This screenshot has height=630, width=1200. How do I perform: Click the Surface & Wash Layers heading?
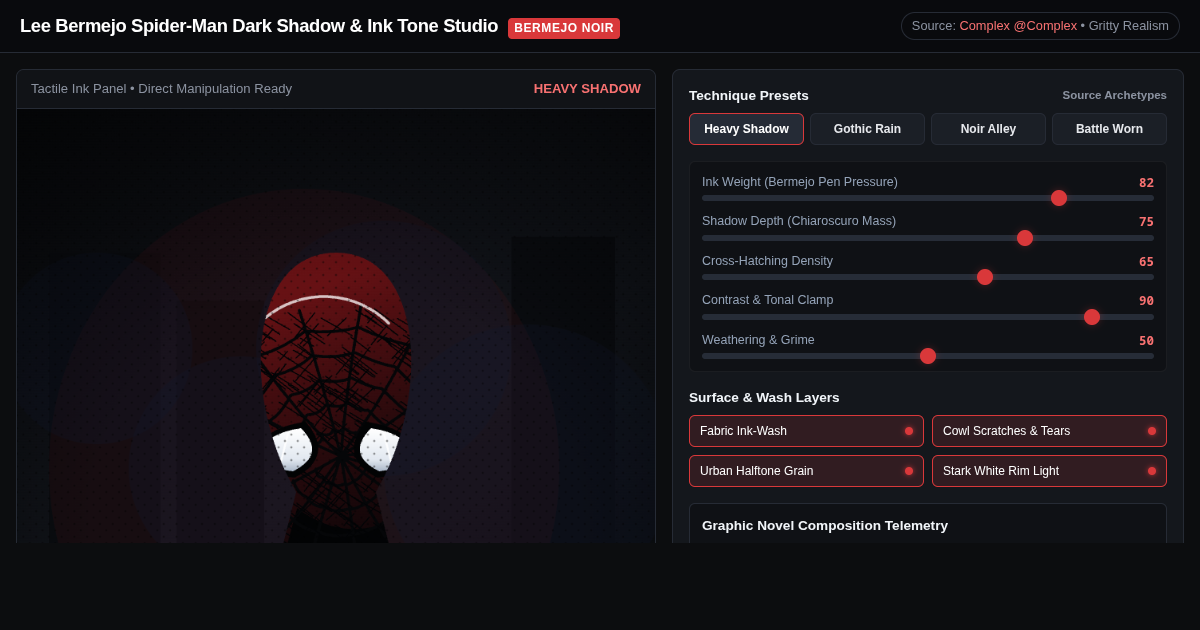pos(764,398)
